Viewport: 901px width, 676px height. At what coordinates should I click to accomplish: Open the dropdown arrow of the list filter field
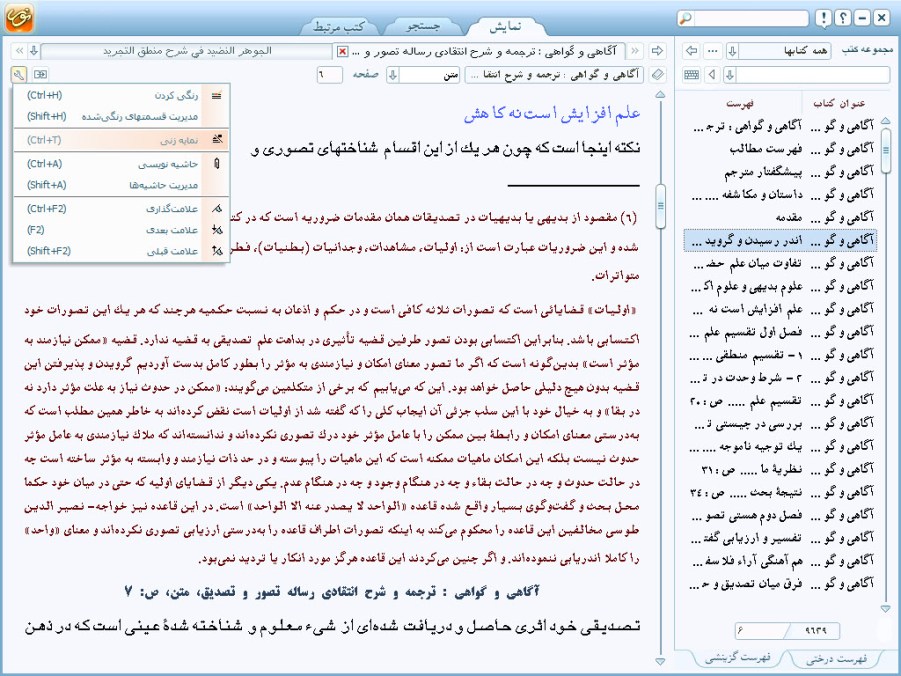[730, 75]
